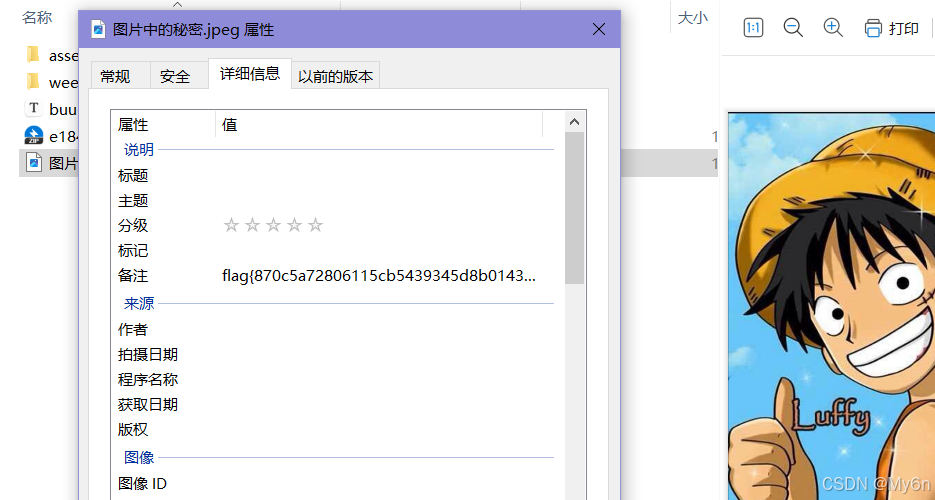Click the 版权 property row
This screenshot has height=500, width=935.
(336, 430)
